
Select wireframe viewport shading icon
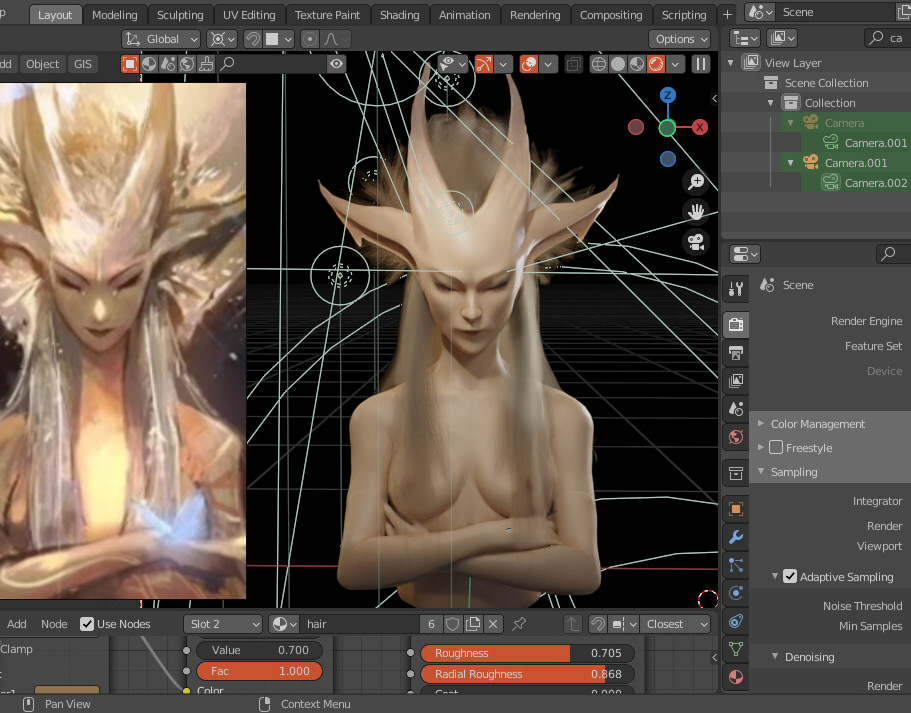[598, 64]
